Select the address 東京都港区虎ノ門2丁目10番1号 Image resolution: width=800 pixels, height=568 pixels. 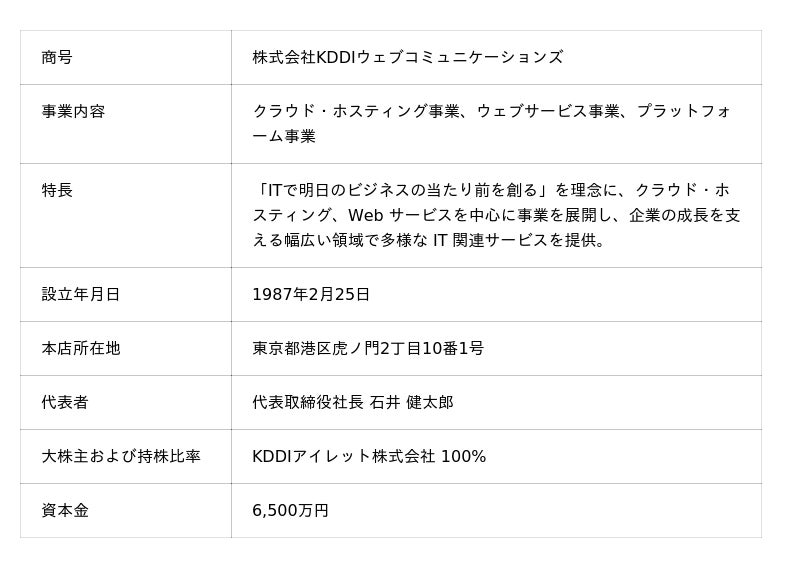pyautogui.click(x=368, y=349)
